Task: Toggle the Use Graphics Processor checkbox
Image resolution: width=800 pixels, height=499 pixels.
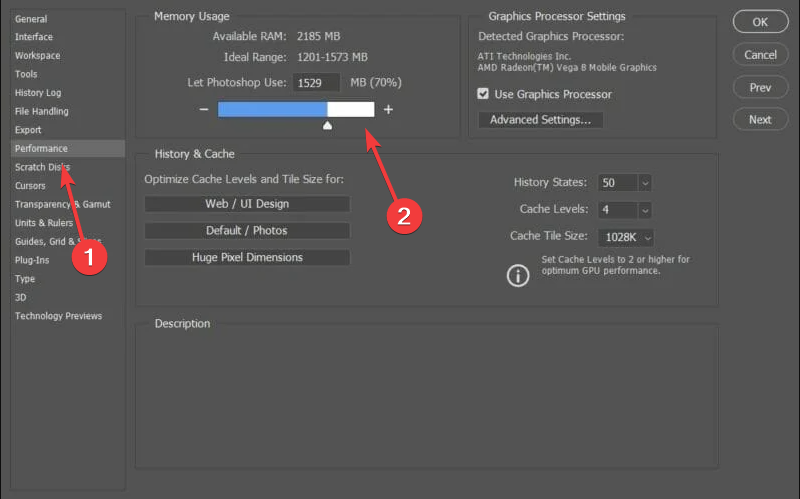Action: 483,94
